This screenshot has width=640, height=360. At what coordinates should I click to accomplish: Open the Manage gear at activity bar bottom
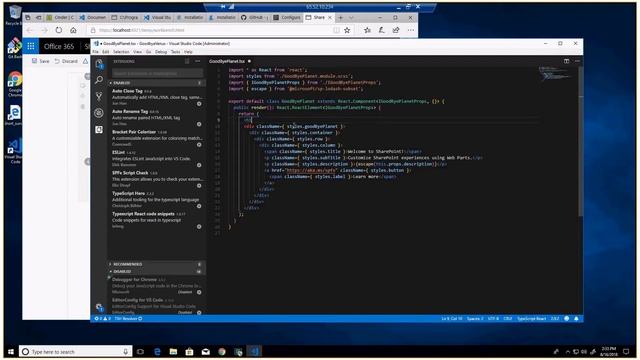pos(99,307)
